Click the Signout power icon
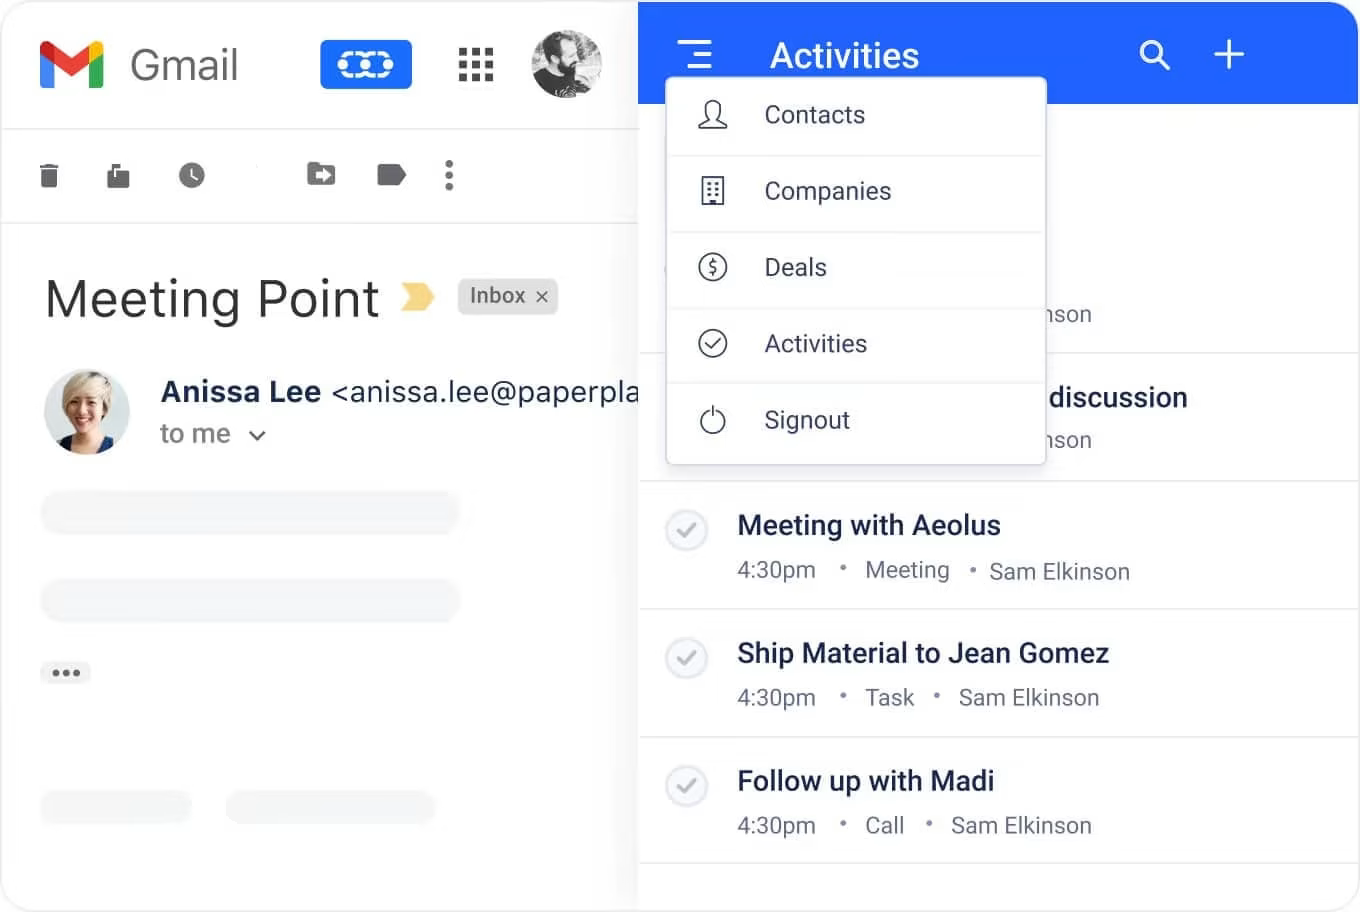 click(712, 420)
